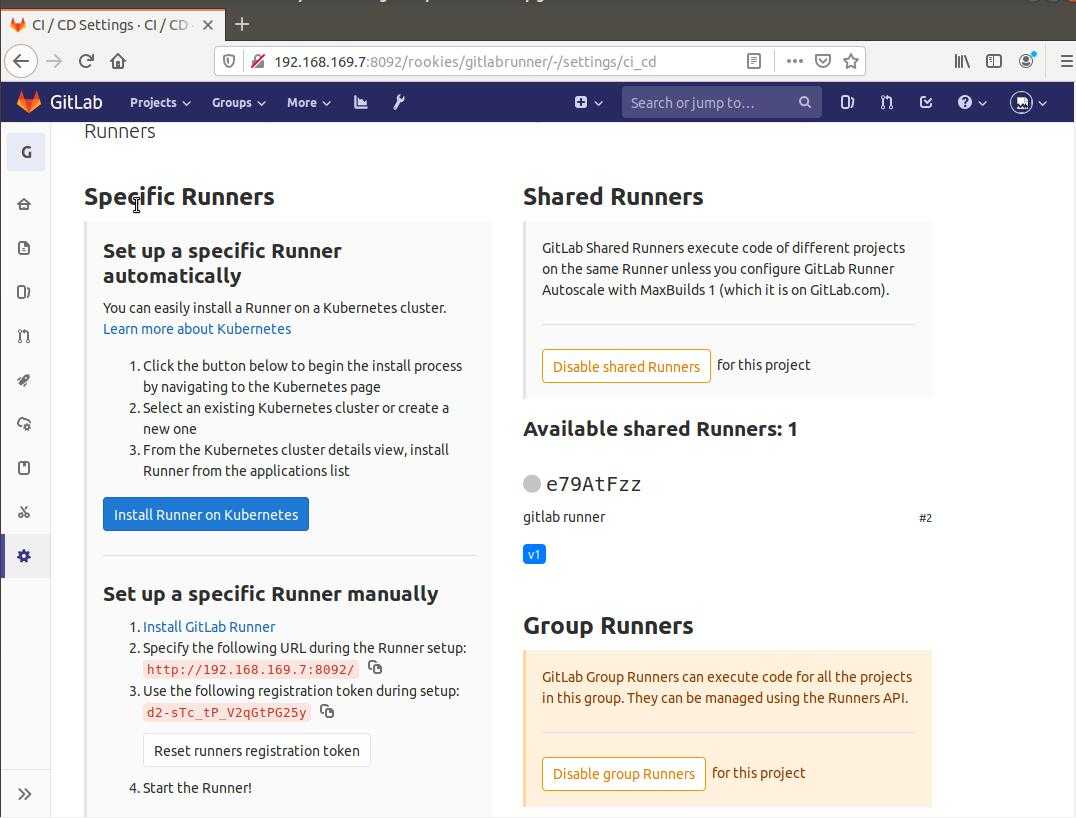Open the Help menu in navbar

[x=972, y=102]
